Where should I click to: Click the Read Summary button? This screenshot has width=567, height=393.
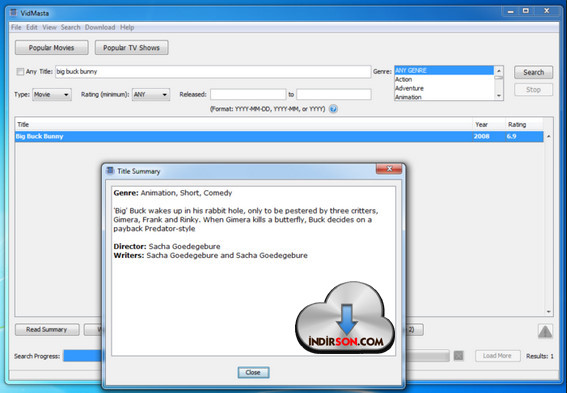tap(47, 329)
